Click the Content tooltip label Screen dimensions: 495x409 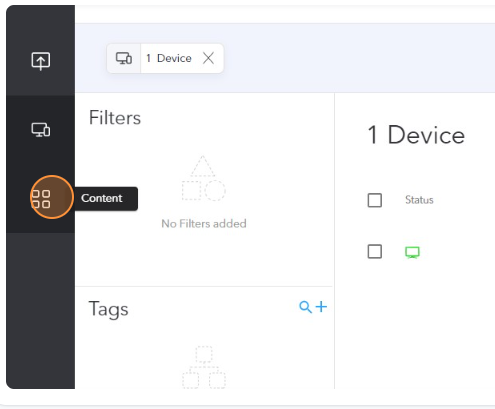tap(102, 198)
